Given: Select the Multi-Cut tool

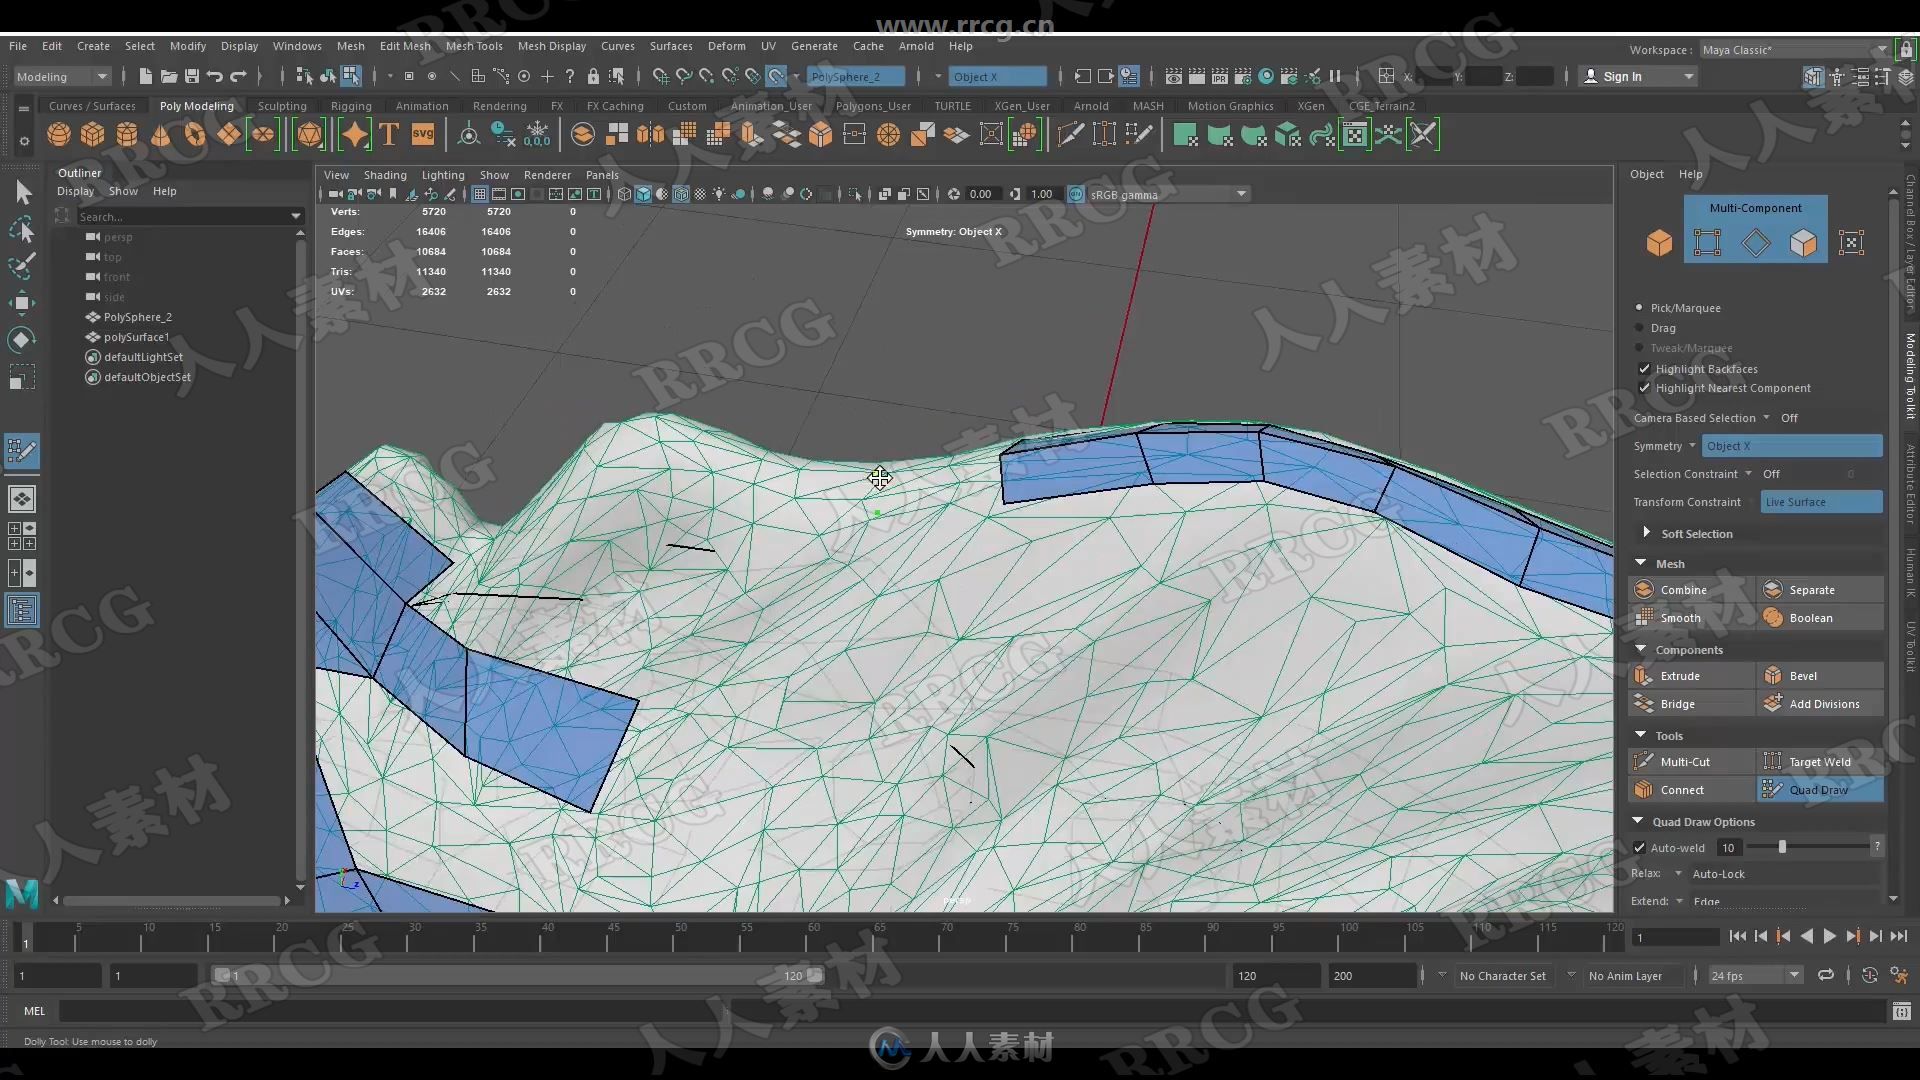Looking at the screenshot, I should pyautogui.click(x=1688, y=761).
